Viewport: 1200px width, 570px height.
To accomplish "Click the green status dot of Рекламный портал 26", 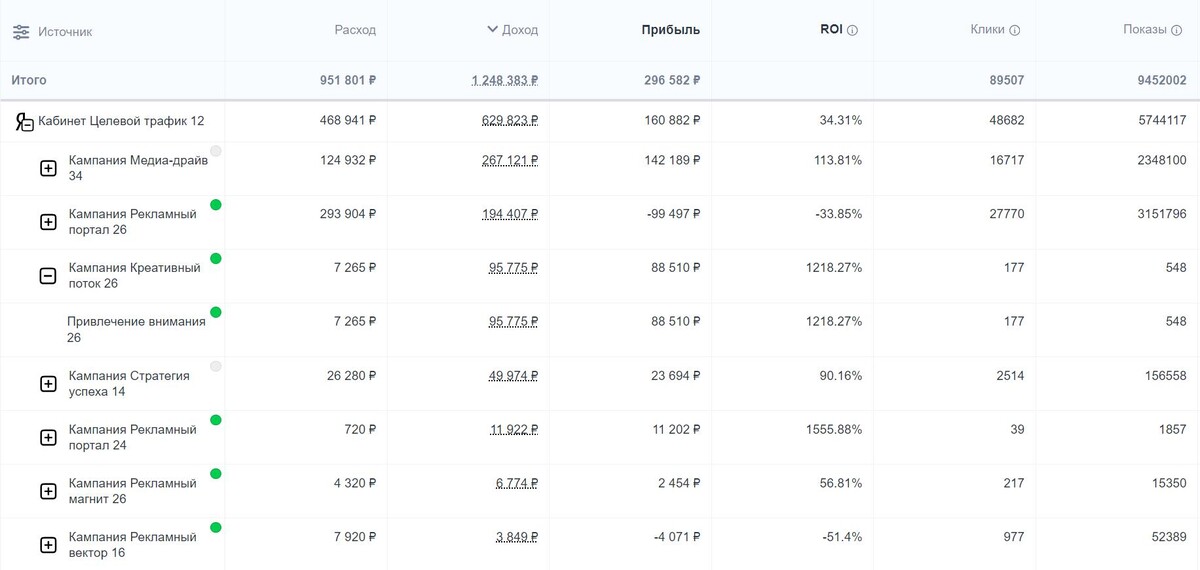I will click(x=216, y=205).
